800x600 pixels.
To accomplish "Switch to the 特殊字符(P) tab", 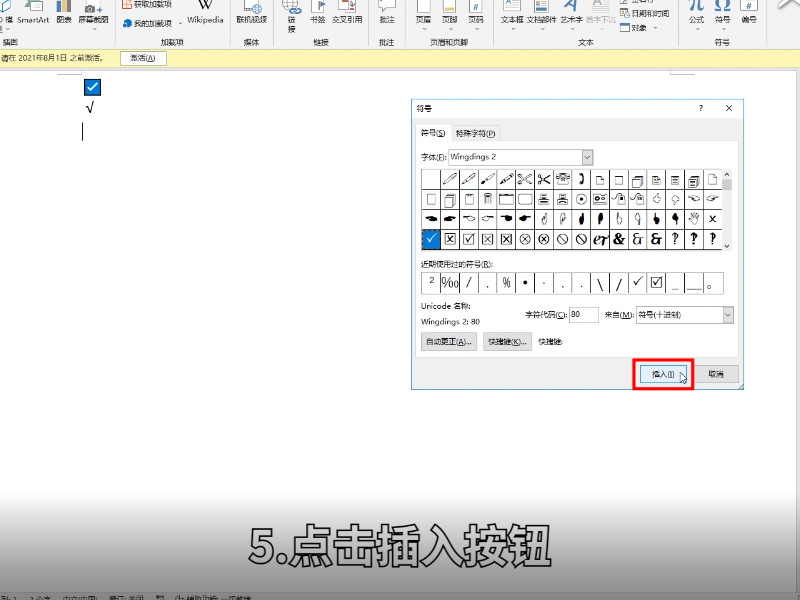I will (x=475, y=133).
